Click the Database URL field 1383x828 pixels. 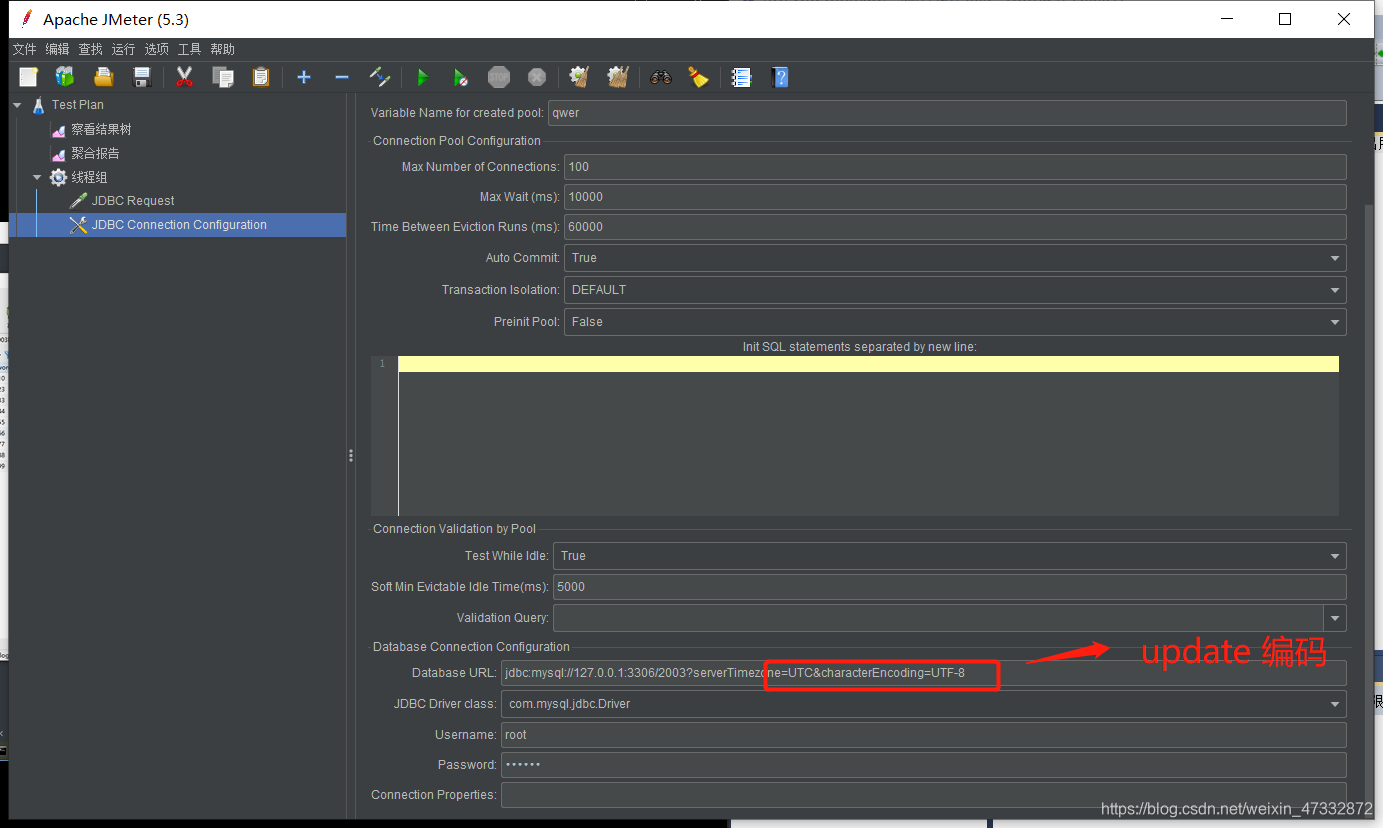(923, 673)
